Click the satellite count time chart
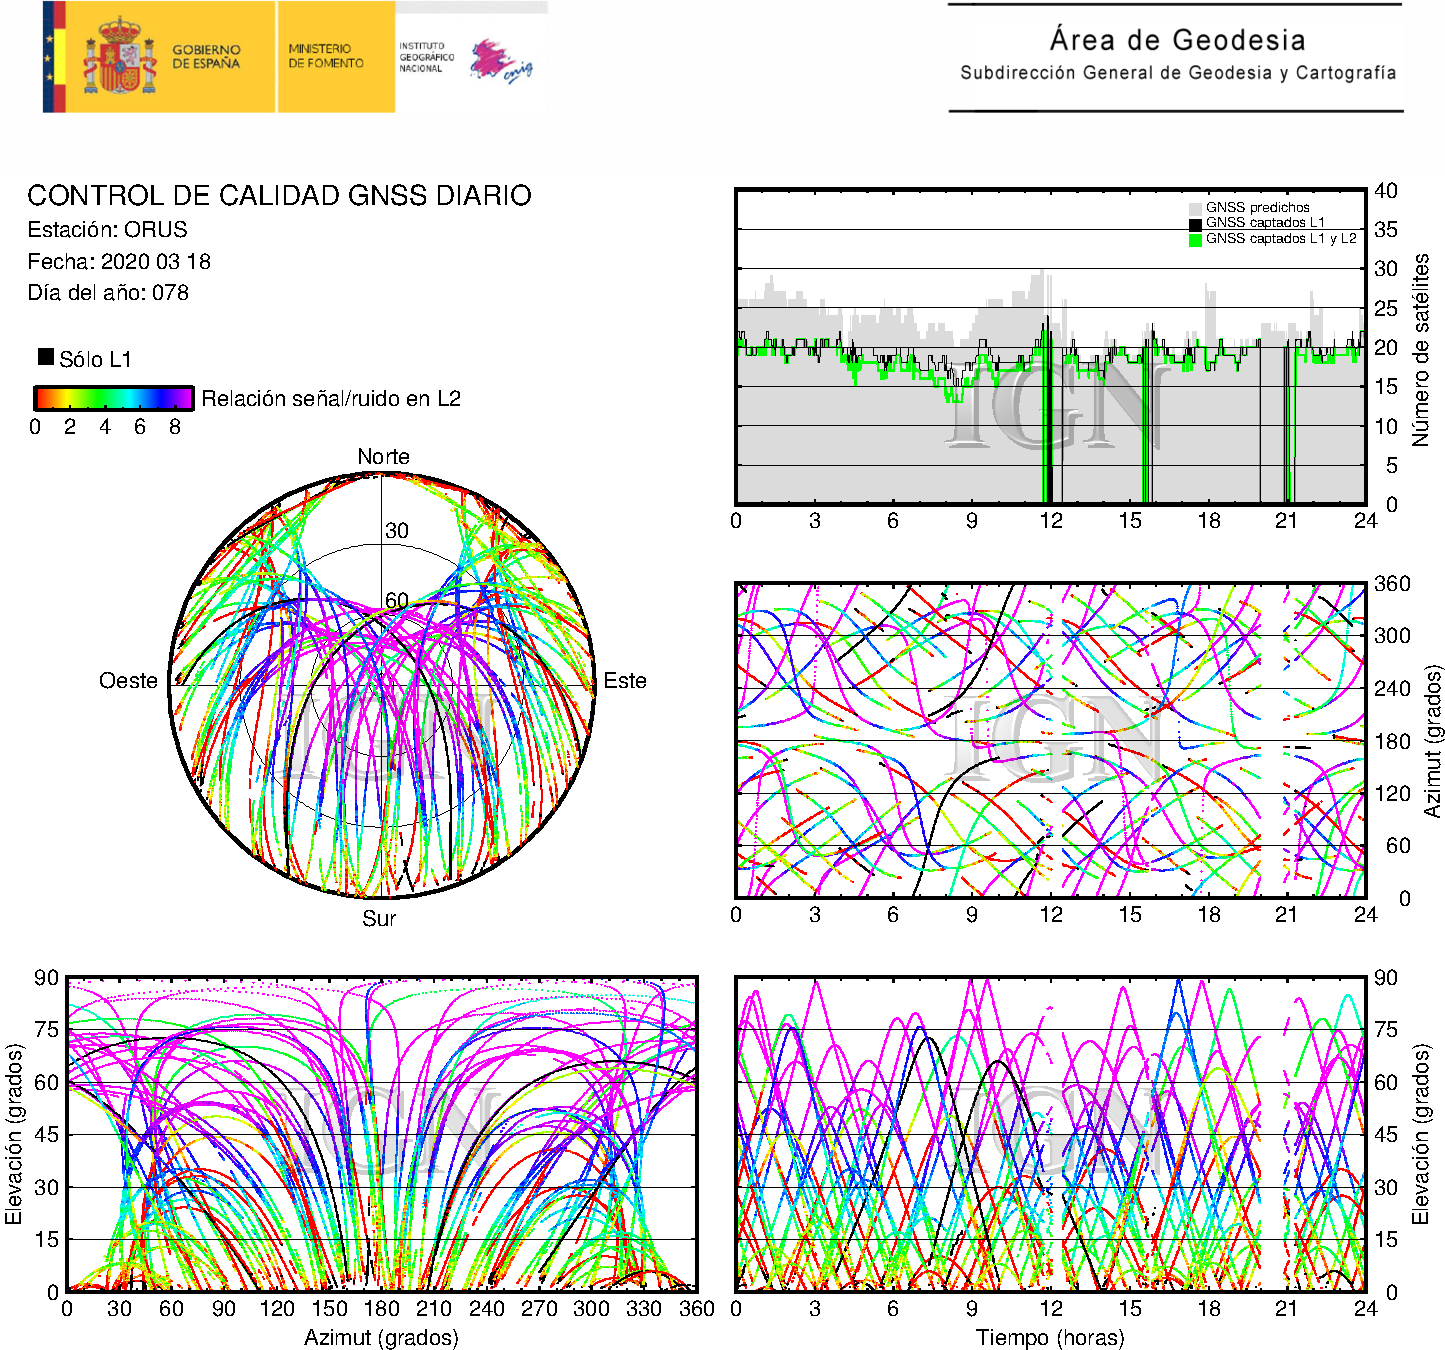1445x1350 pixels. pos(1050,346)
